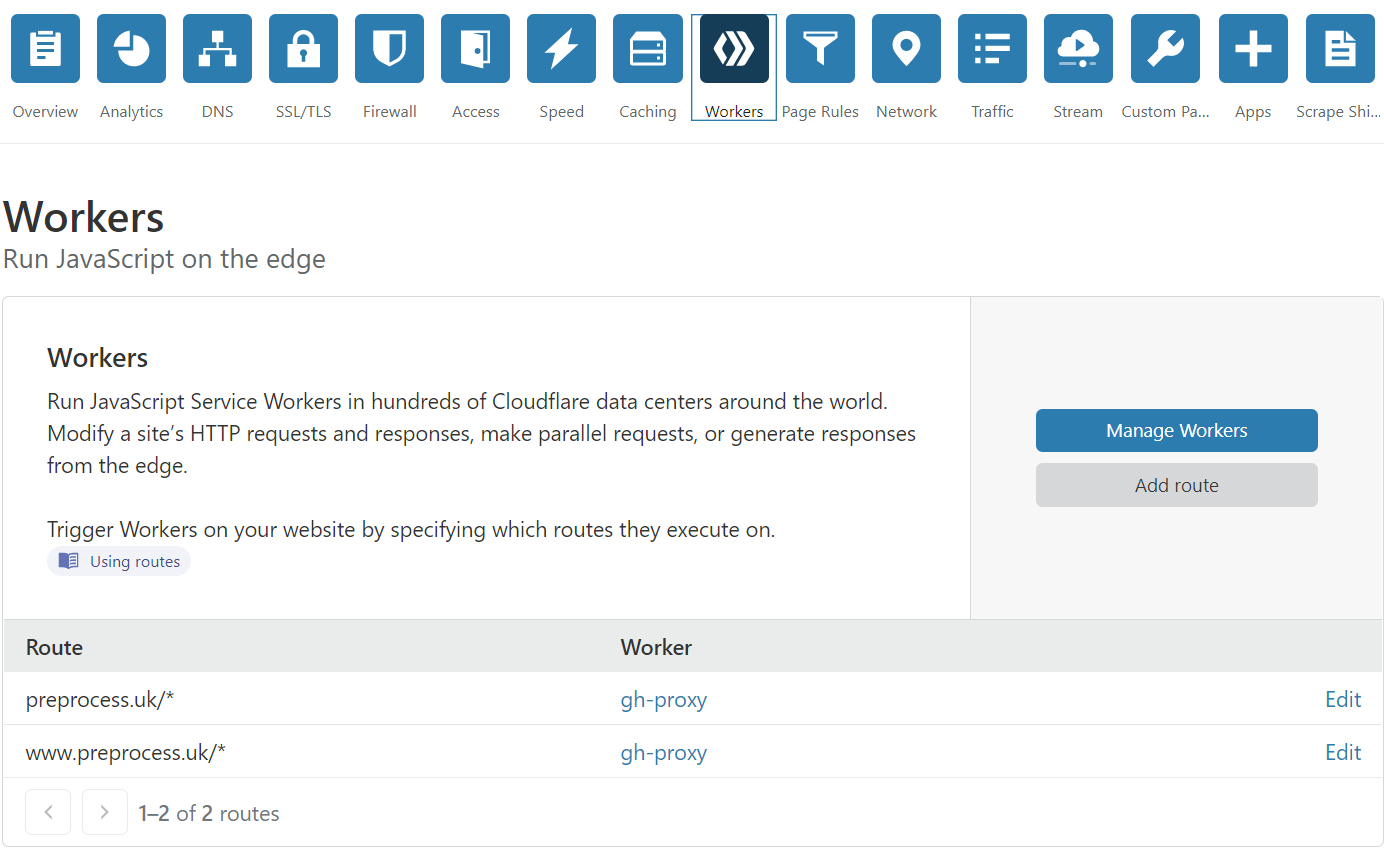Click the Route column header
The image size is (1384, 853).
tap(54, 647)
